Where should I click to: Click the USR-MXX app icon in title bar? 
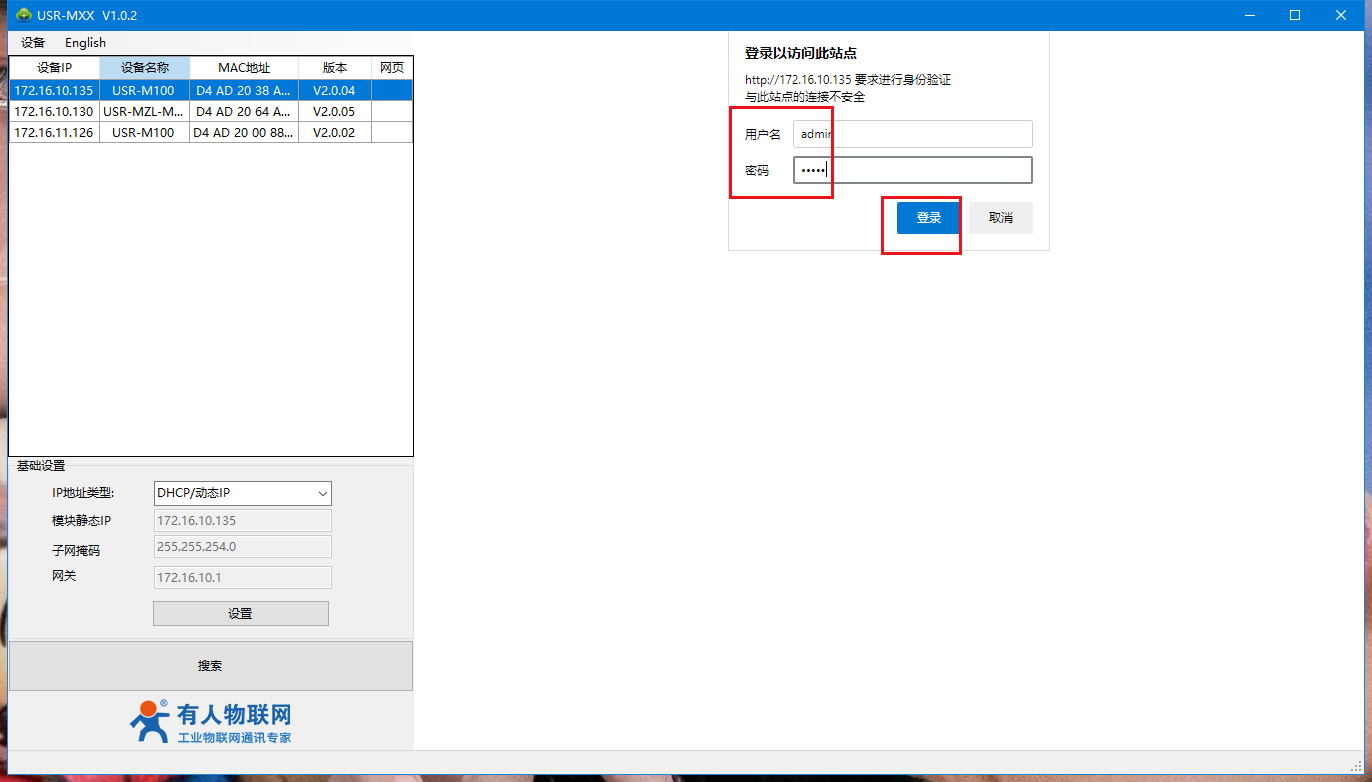(24, 15)
